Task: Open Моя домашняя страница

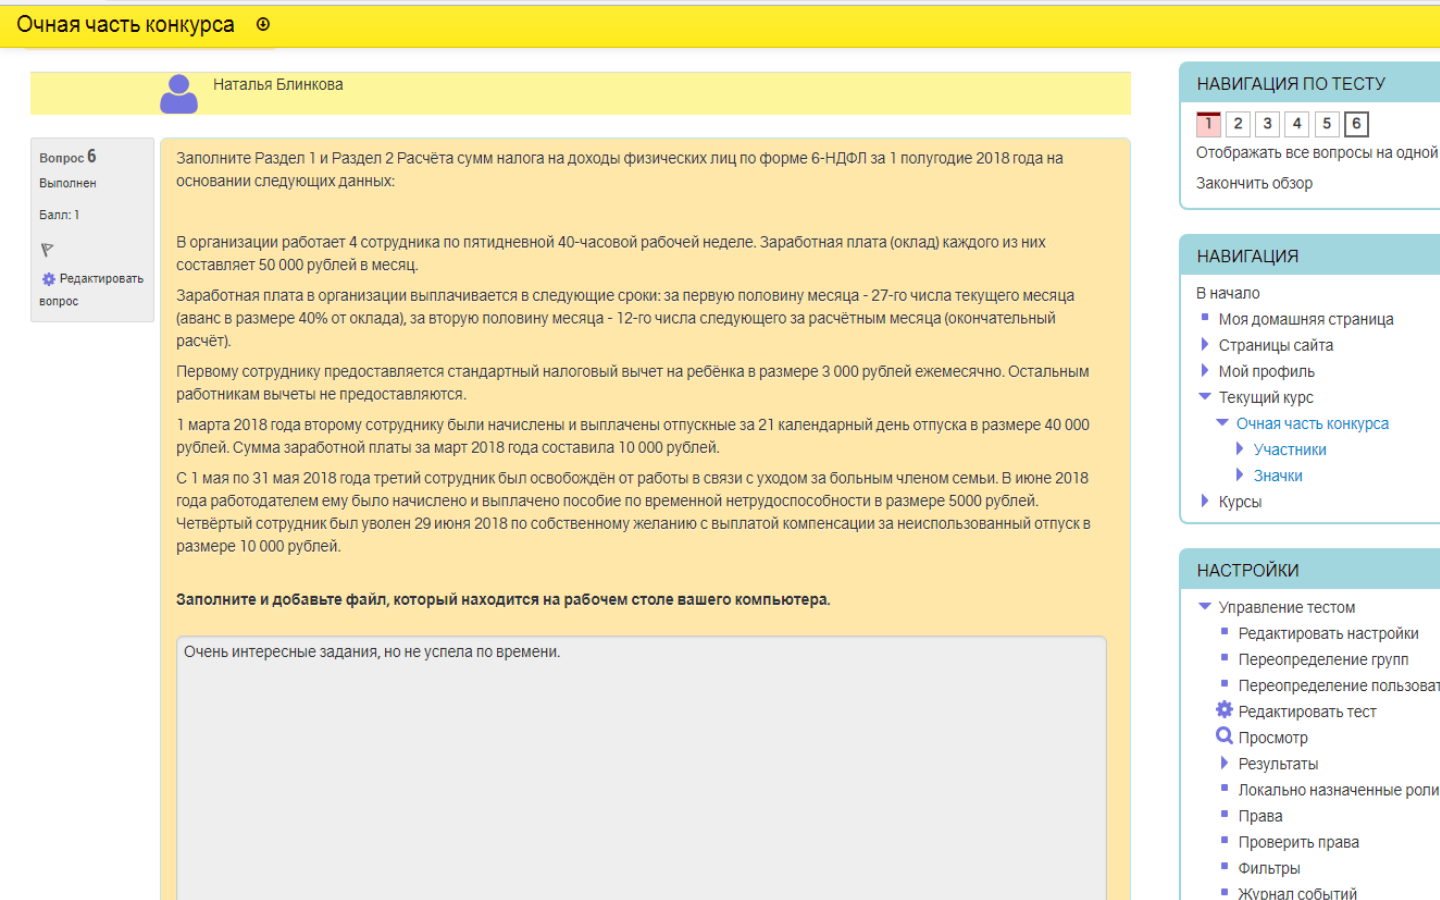Action: pyautogui.click(x=1306, y=319)
